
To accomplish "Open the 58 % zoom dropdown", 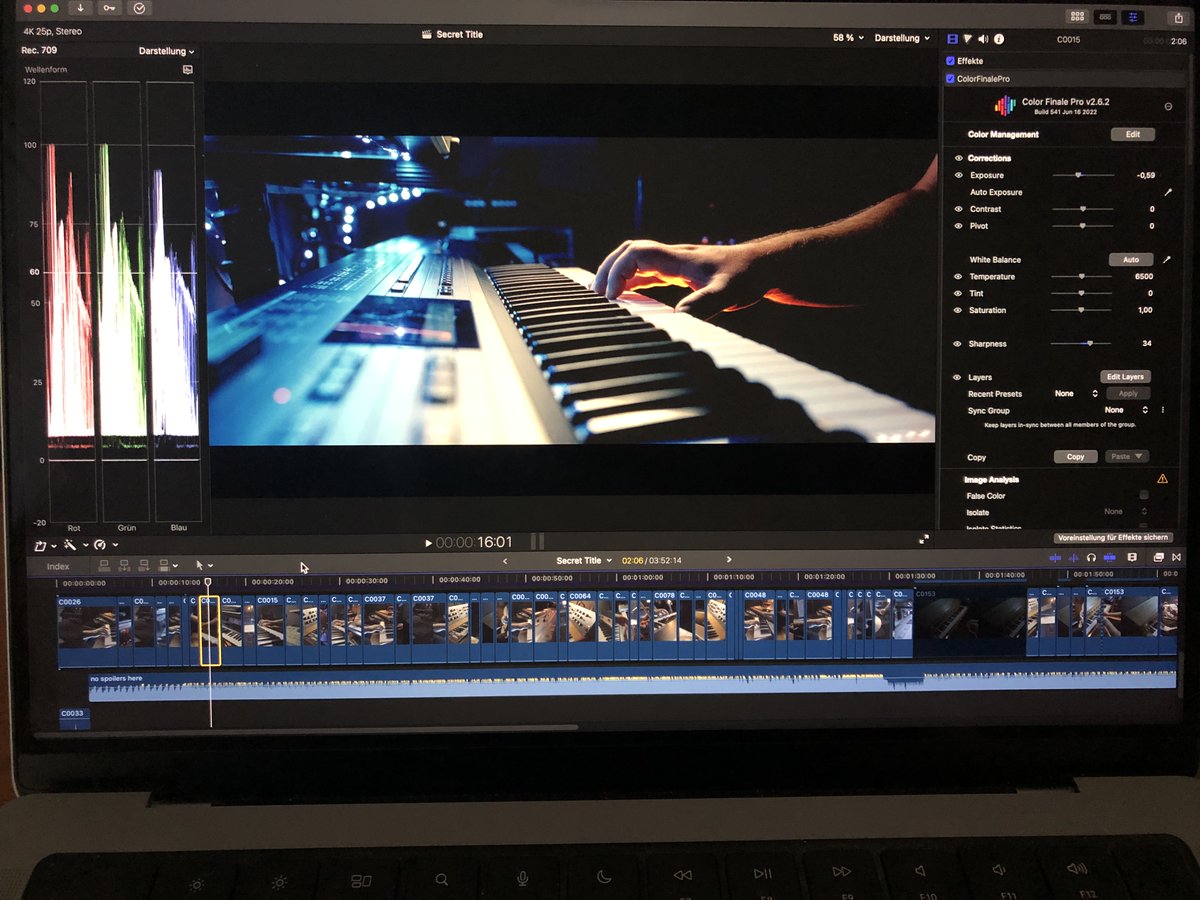I will click(x=848, y=38).
